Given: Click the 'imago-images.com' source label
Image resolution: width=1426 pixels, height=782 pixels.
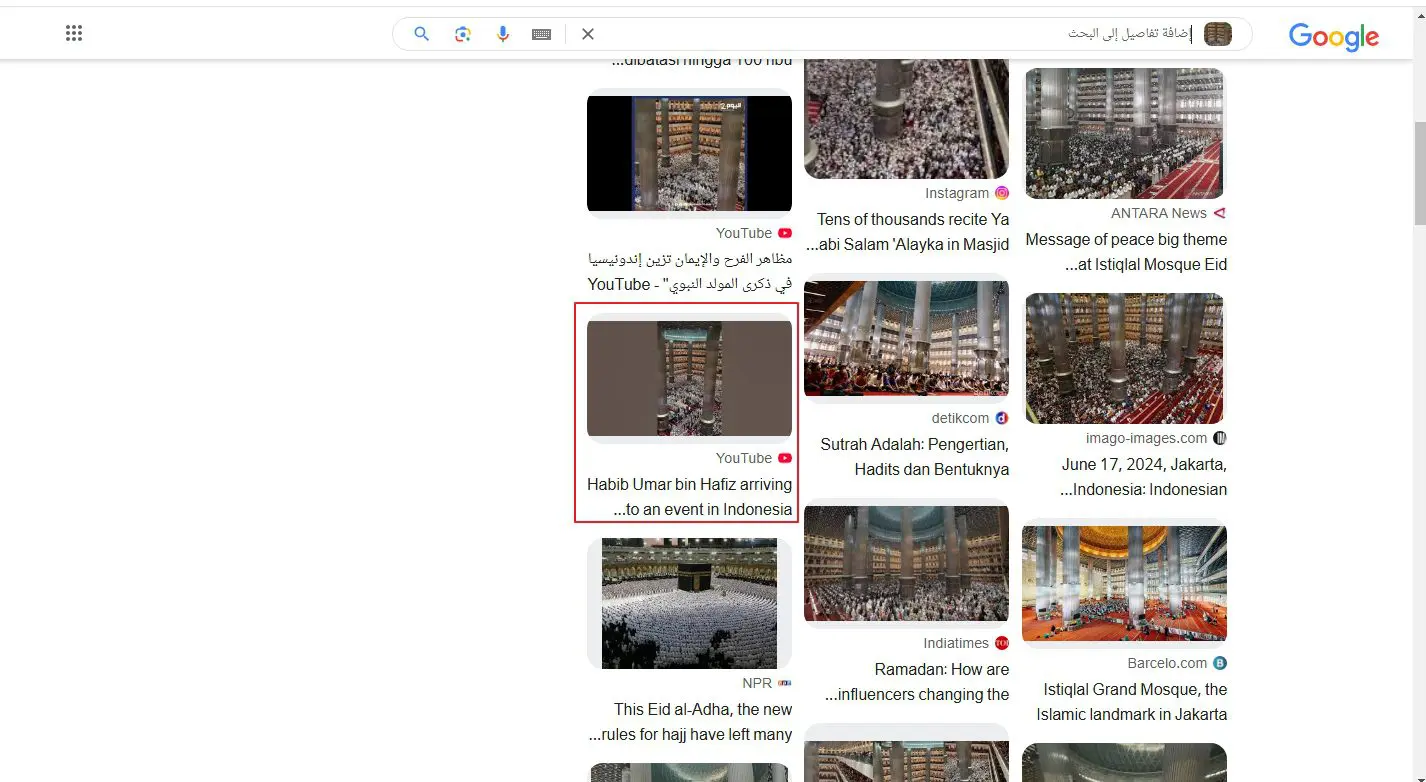Looking at the screenshot, I should tap(1147, 438).
